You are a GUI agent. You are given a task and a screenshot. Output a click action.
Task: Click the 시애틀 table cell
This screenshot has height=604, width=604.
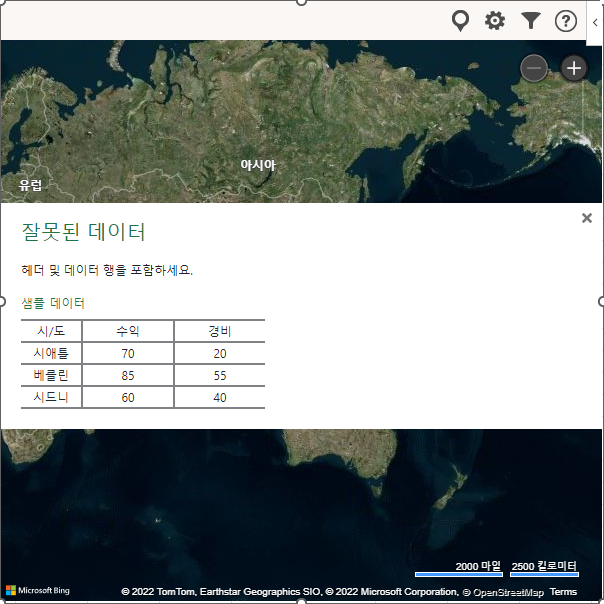pyautogui.click(x=51, y=353)
